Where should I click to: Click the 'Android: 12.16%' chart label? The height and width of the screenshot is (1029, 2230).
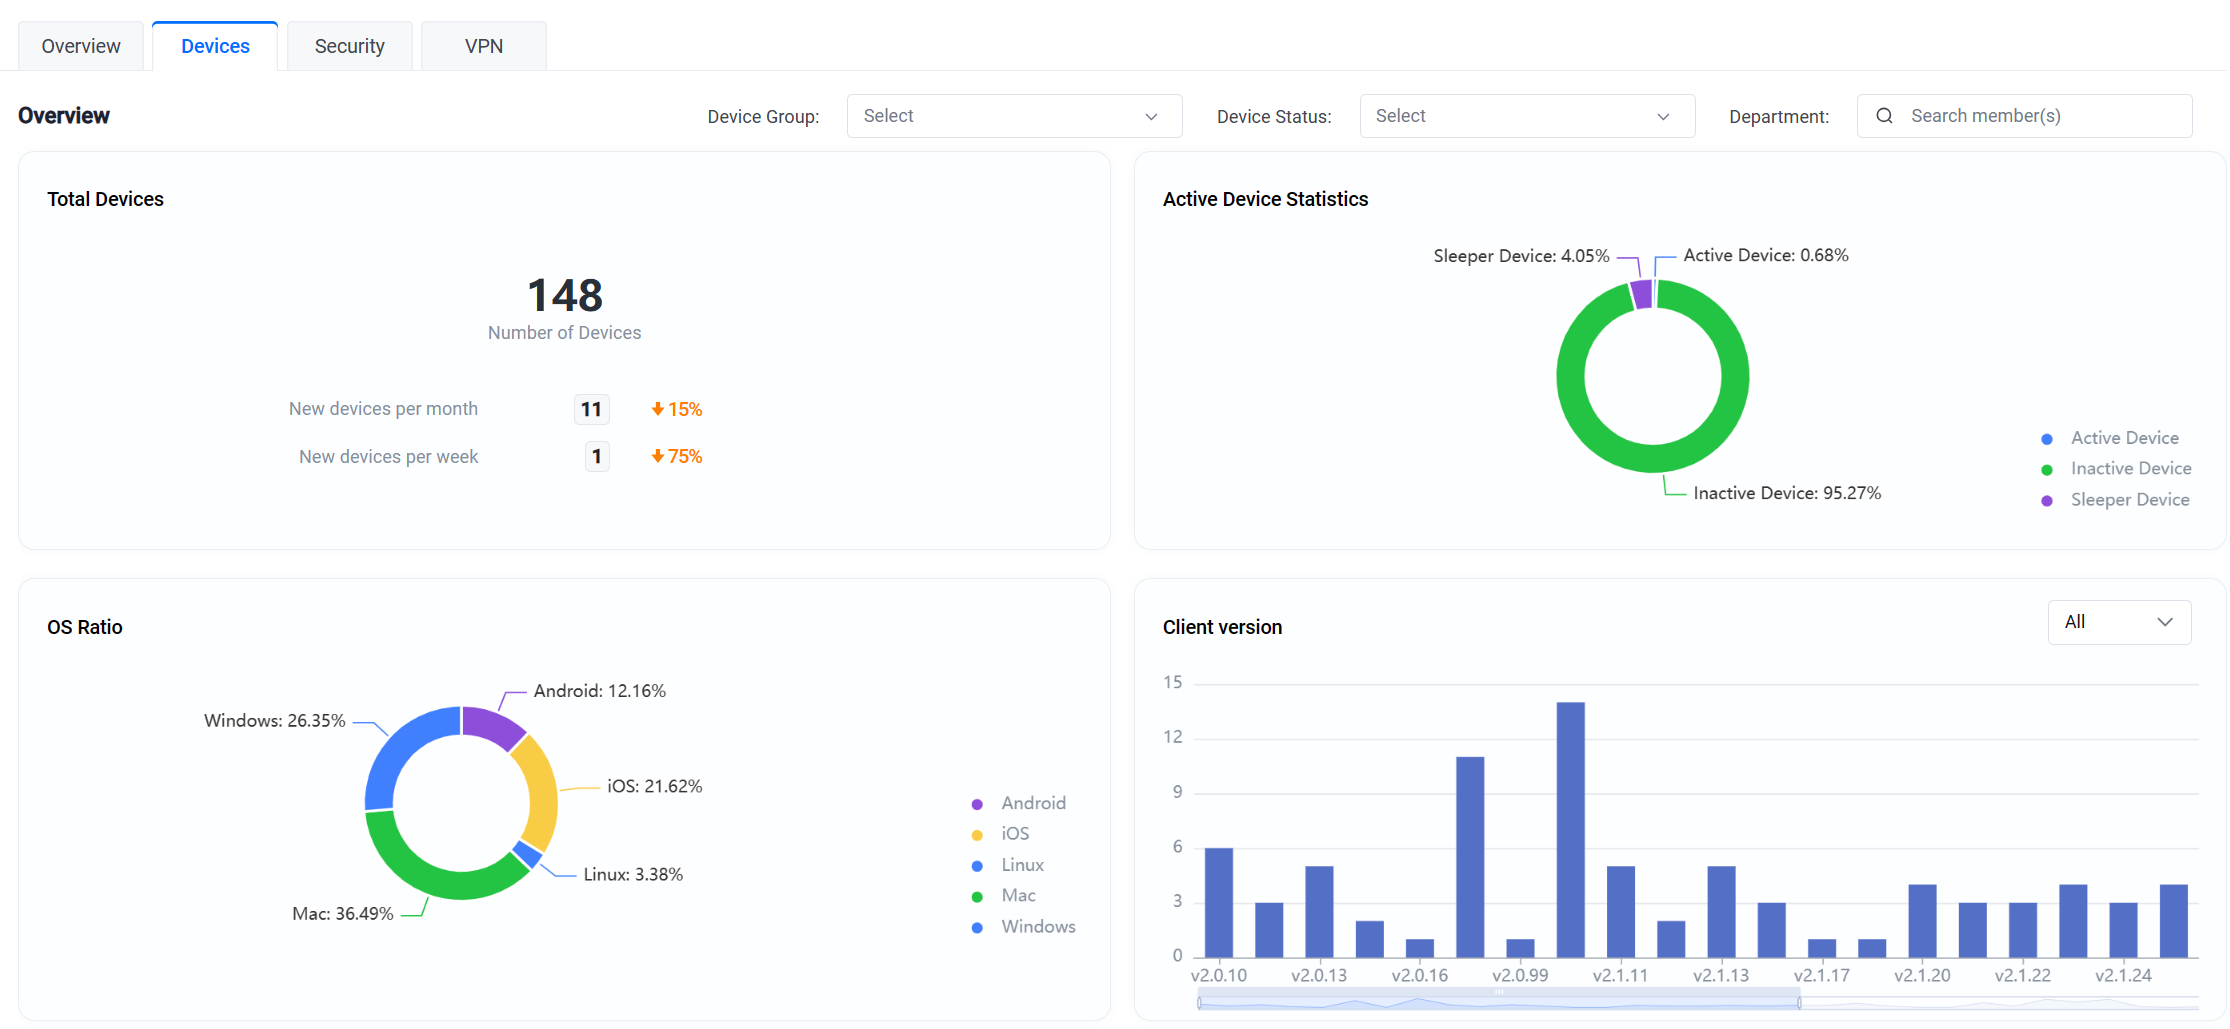[600, 691]
